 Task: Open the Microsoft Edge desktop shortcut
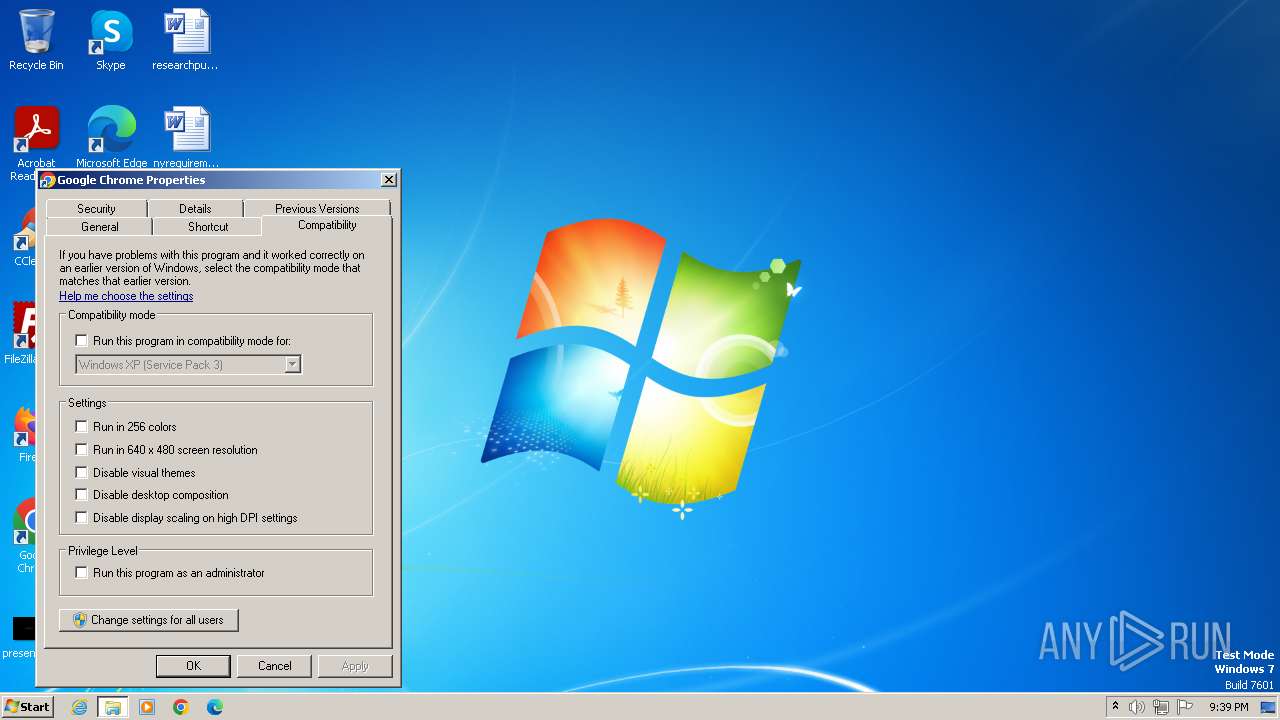[x=111, y=138]
